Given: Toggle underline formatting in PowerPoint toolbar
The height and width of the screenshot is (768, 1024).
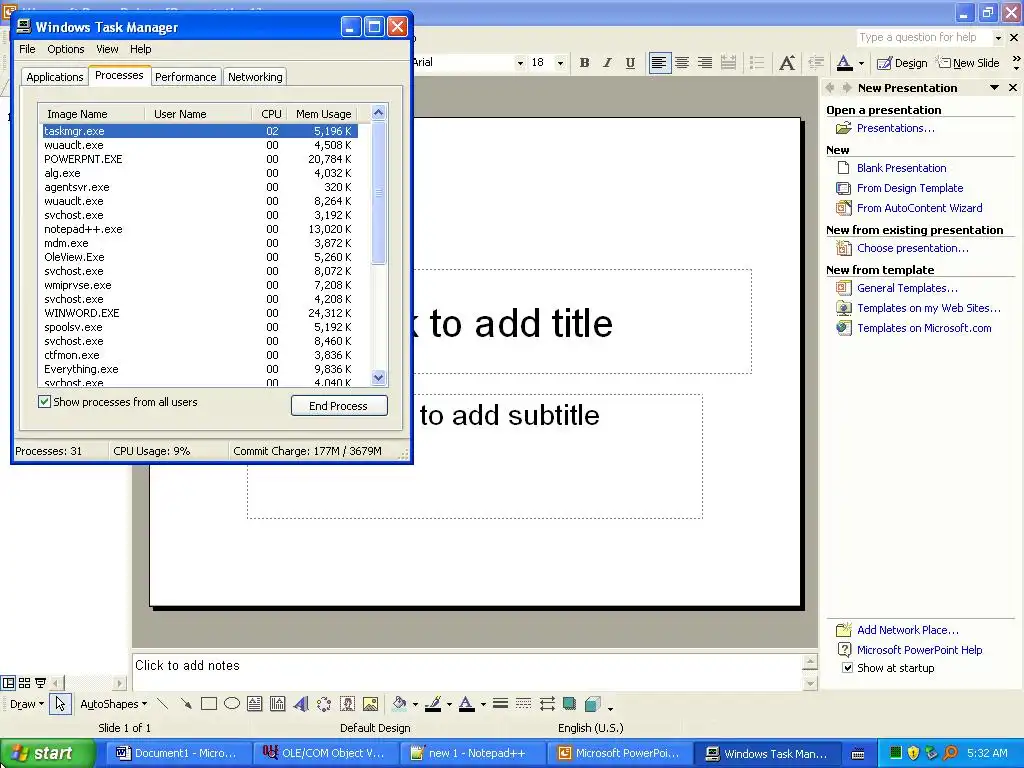Looking at the screenshot, I should click(x=630, y=63).
